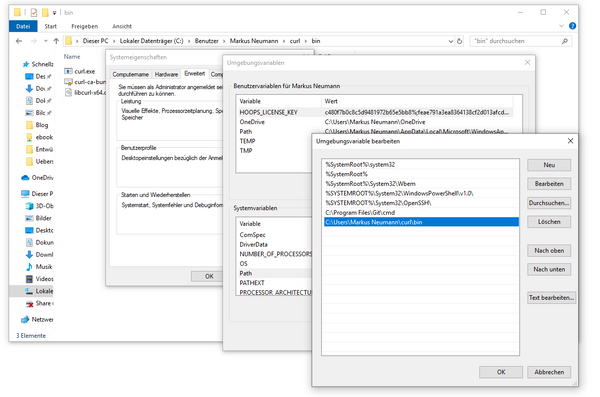
Task: Close the Umgebungsvariable bearbeiten dialog
Action: (570, 141)
